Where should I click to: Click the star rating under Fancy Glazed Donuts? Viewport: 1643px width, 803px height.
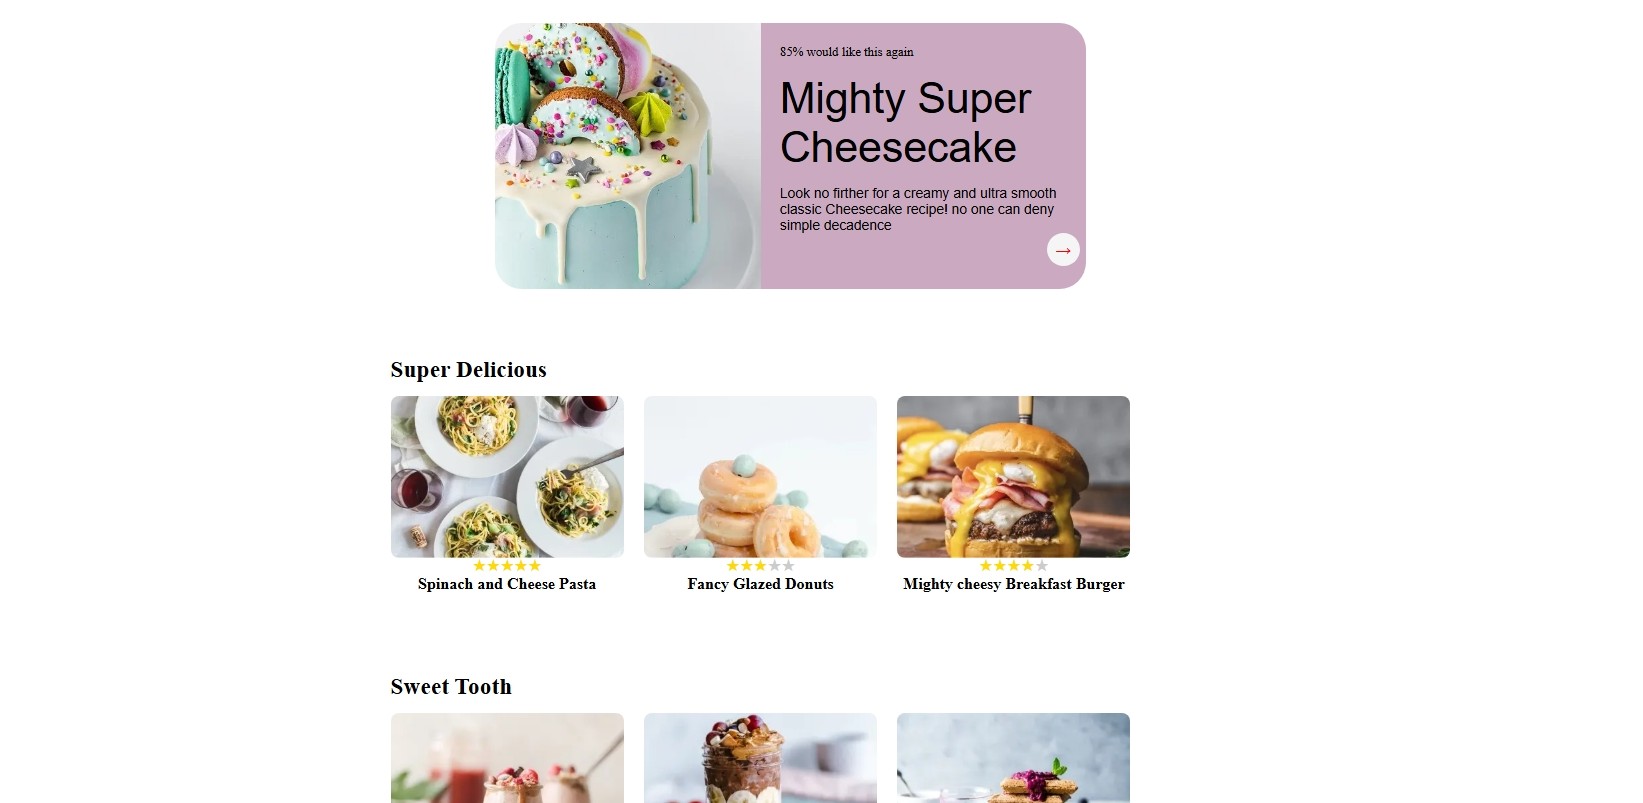[x=760, y=566]
